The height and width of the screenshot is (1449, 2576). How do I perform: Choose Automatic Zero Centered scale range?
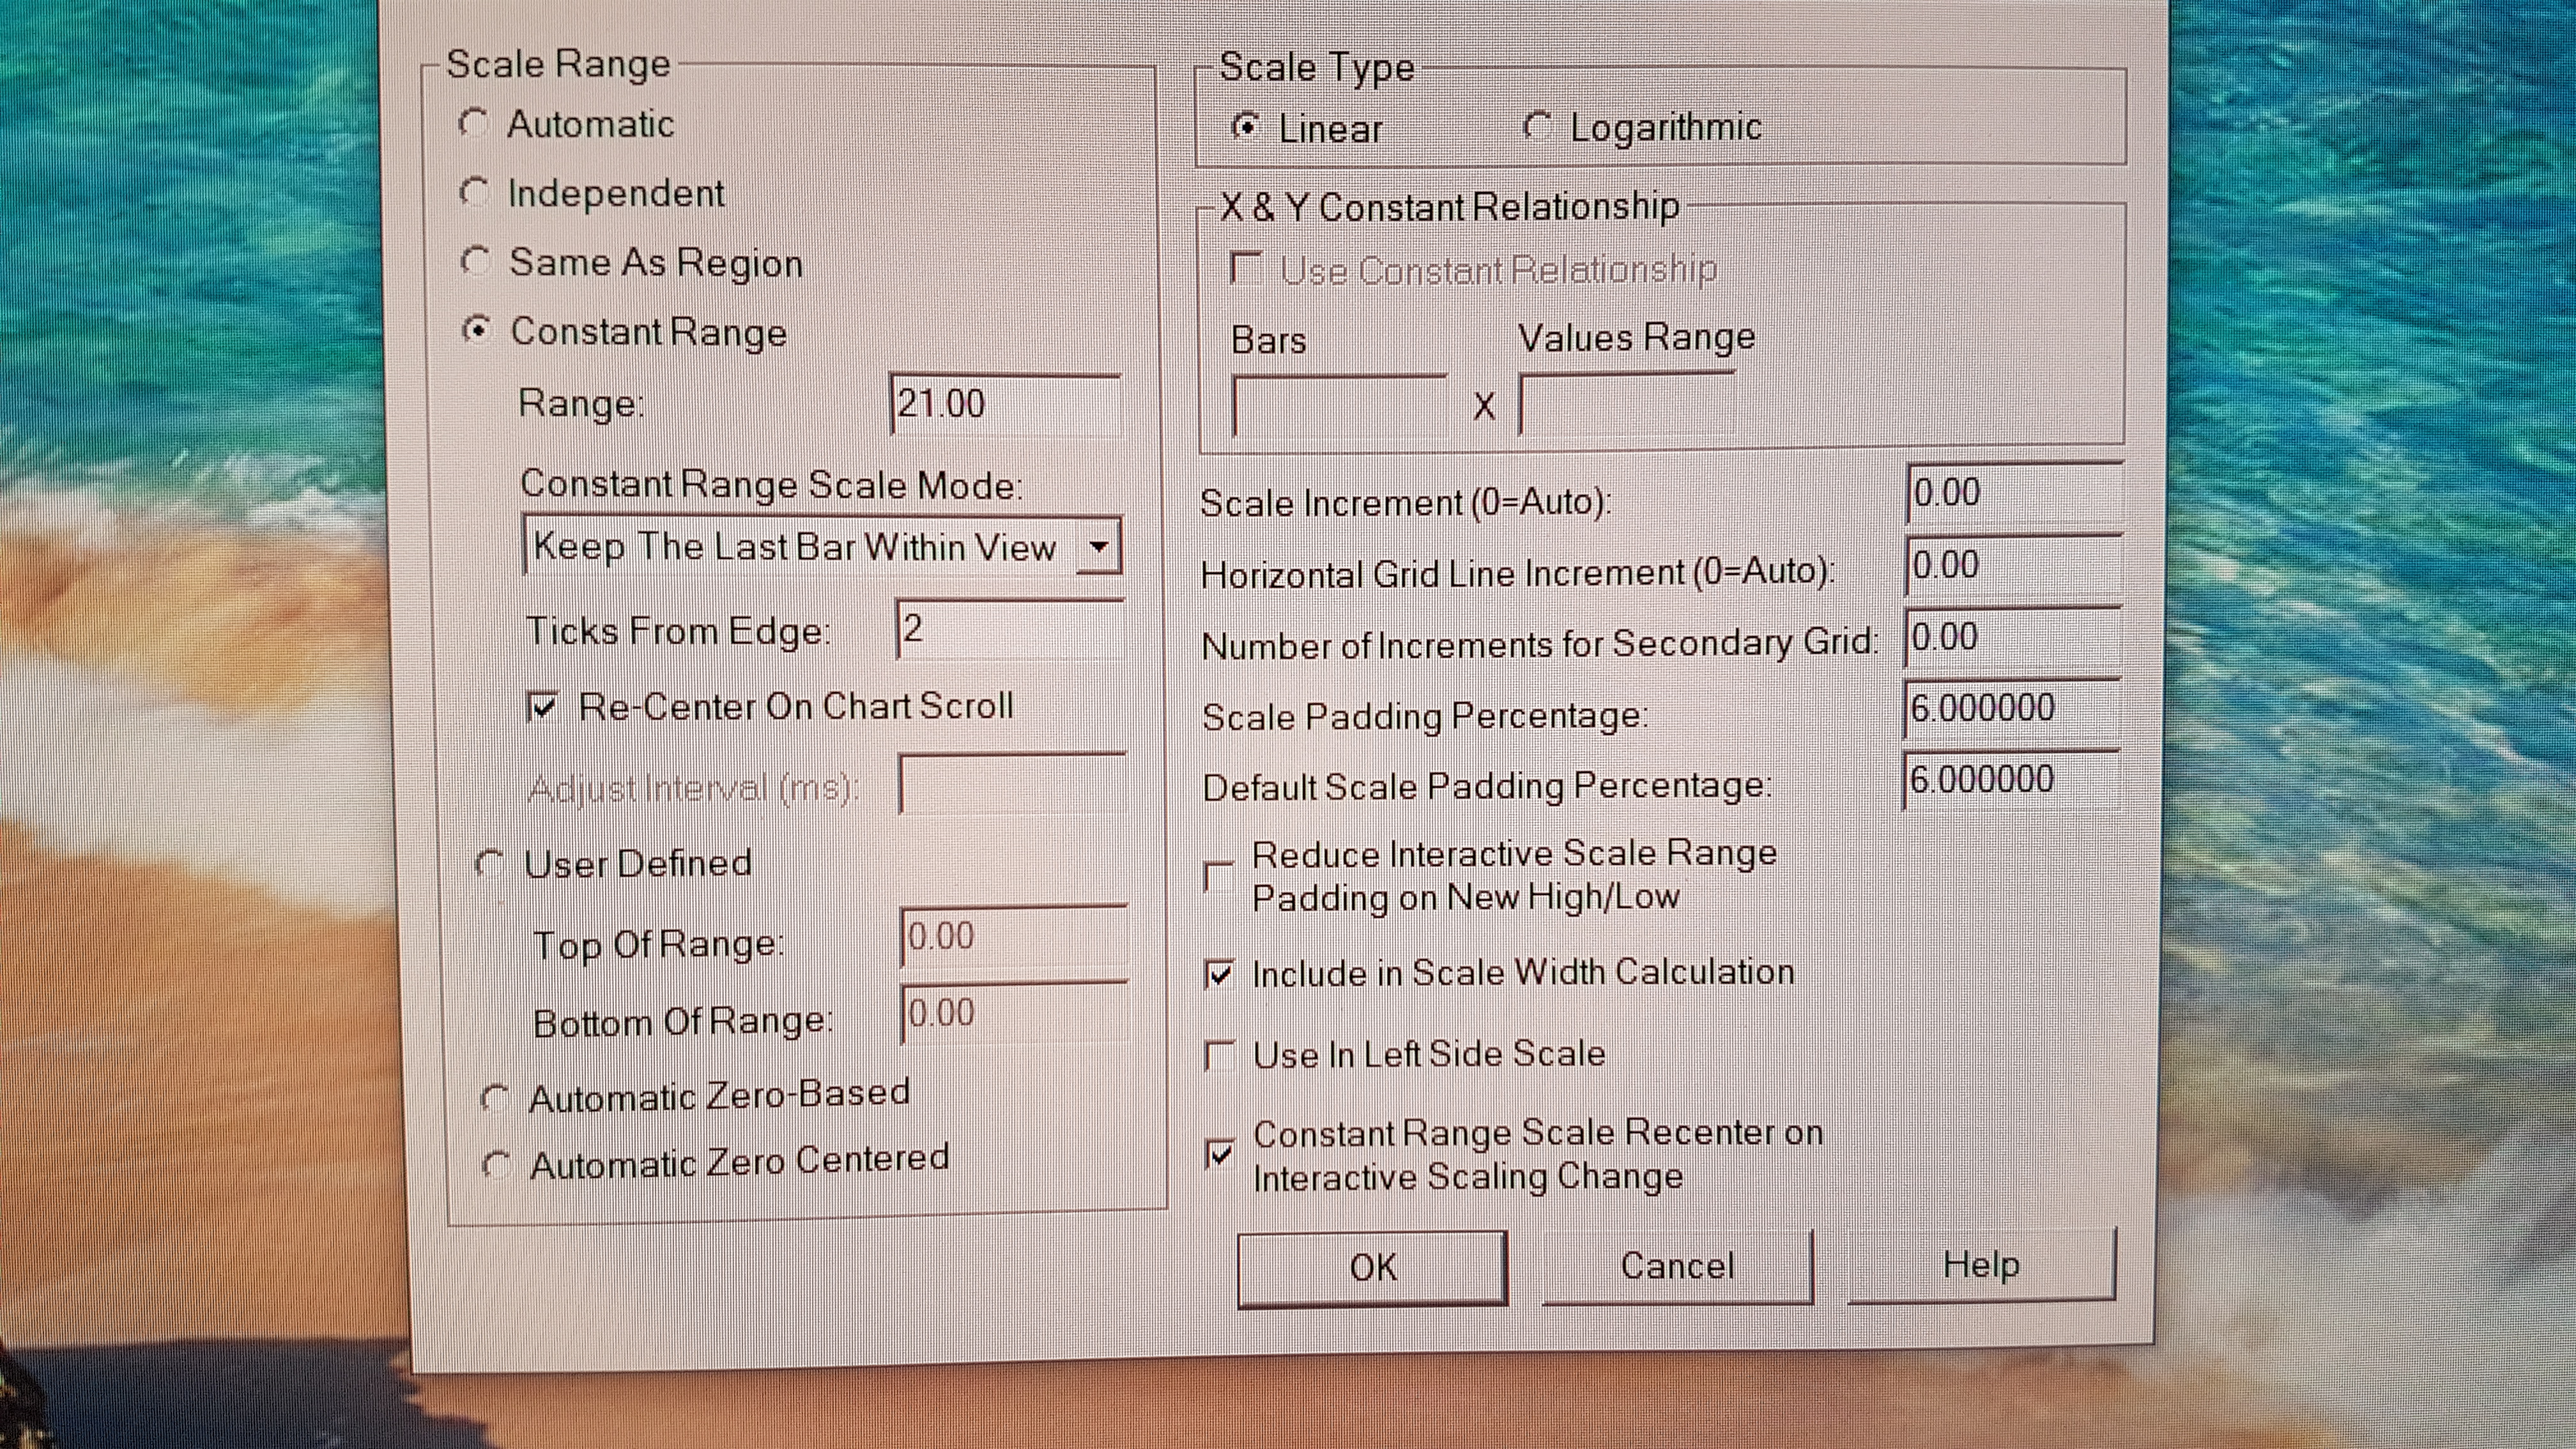pos(496,1164)
